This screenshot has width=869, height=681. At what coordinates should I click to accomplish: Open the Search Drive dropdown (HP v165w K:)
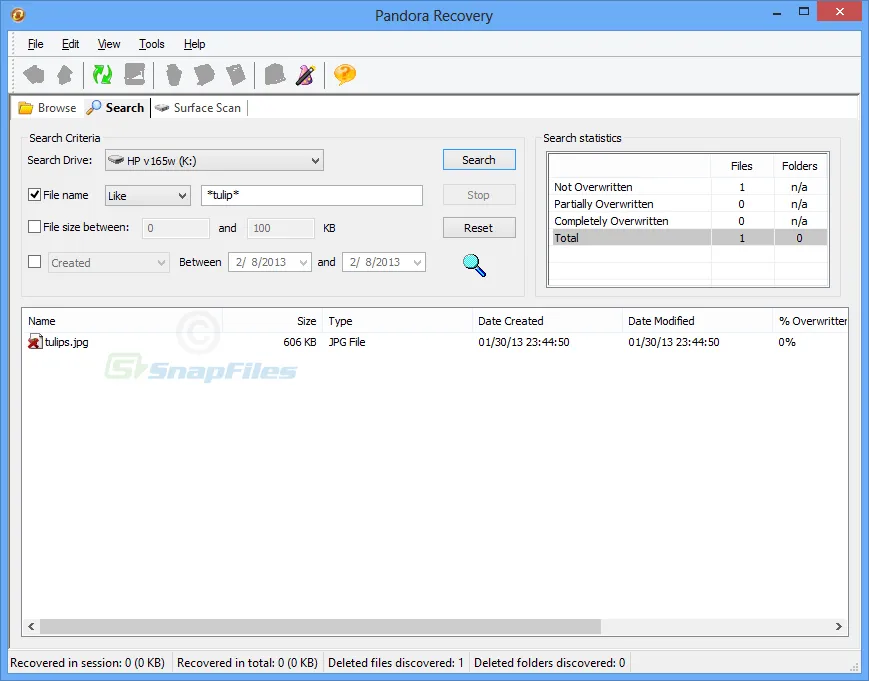tap(214, 161)
